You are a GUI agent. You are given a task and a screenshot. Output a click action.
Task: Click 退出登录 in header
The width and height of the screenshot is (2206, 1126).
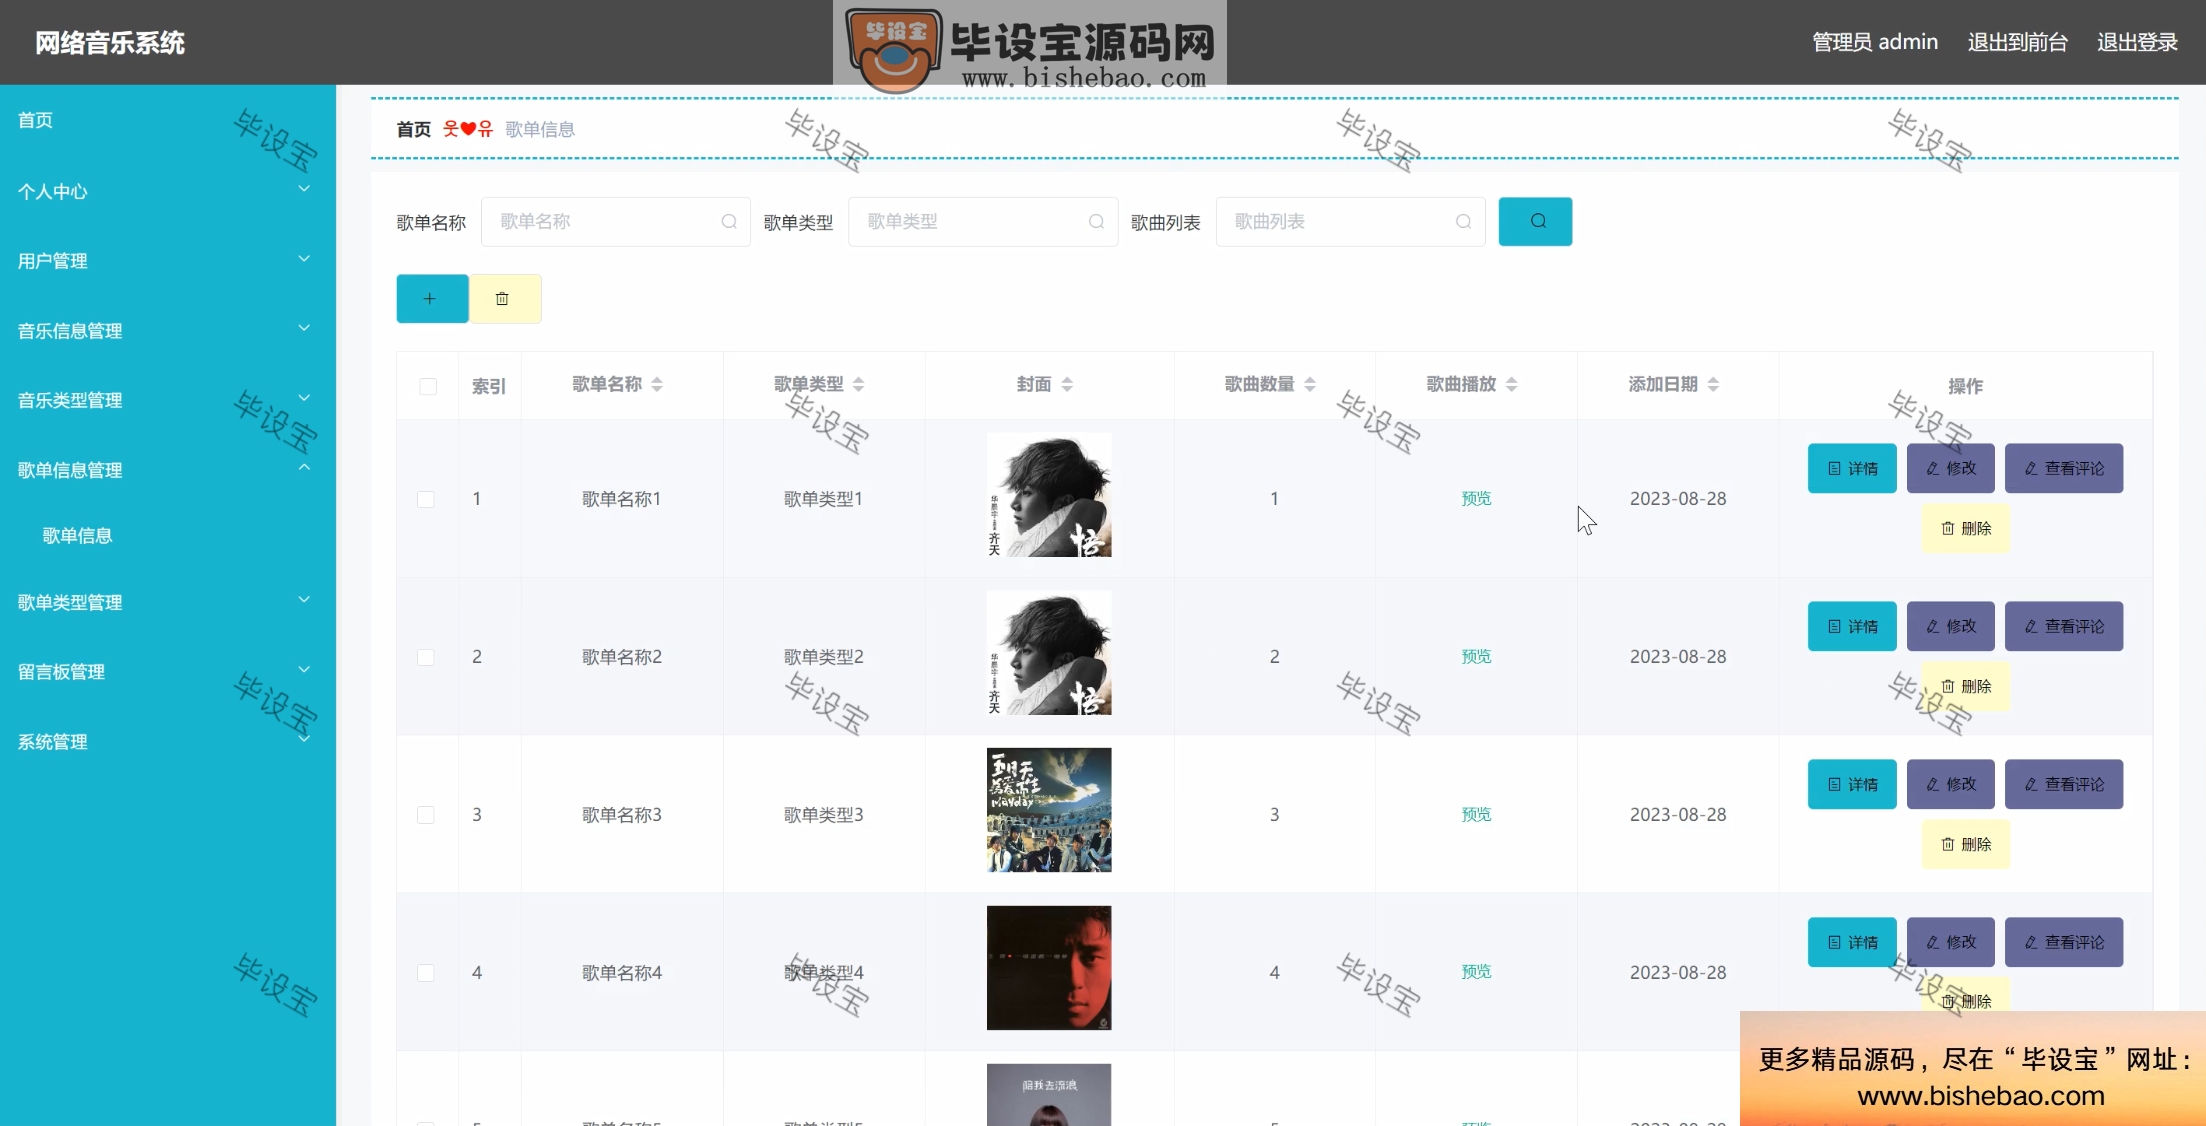tap(2137, 42)
